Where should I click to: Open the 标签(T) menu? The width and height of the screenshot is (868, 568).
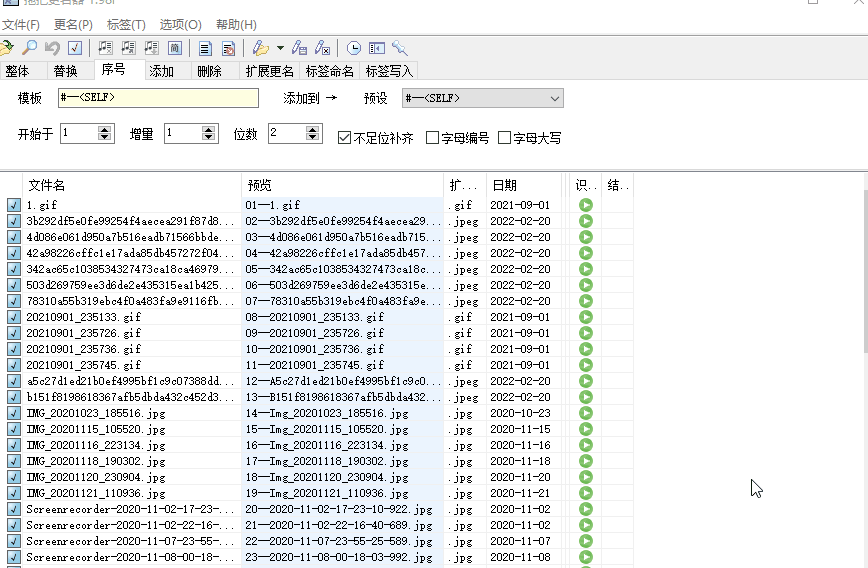point(126,25)
